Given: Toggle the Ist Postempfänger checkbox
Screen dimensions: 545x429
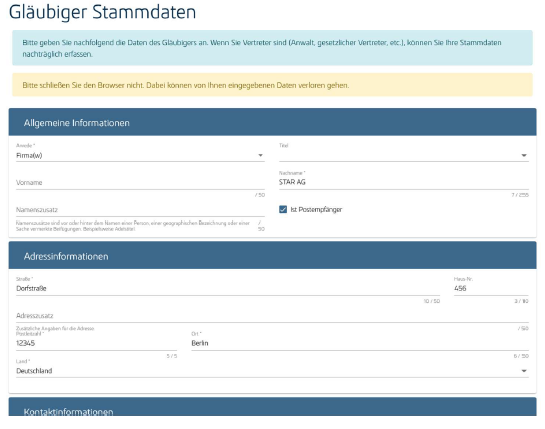Looking at the screenshot, I should tap(283, 209).
